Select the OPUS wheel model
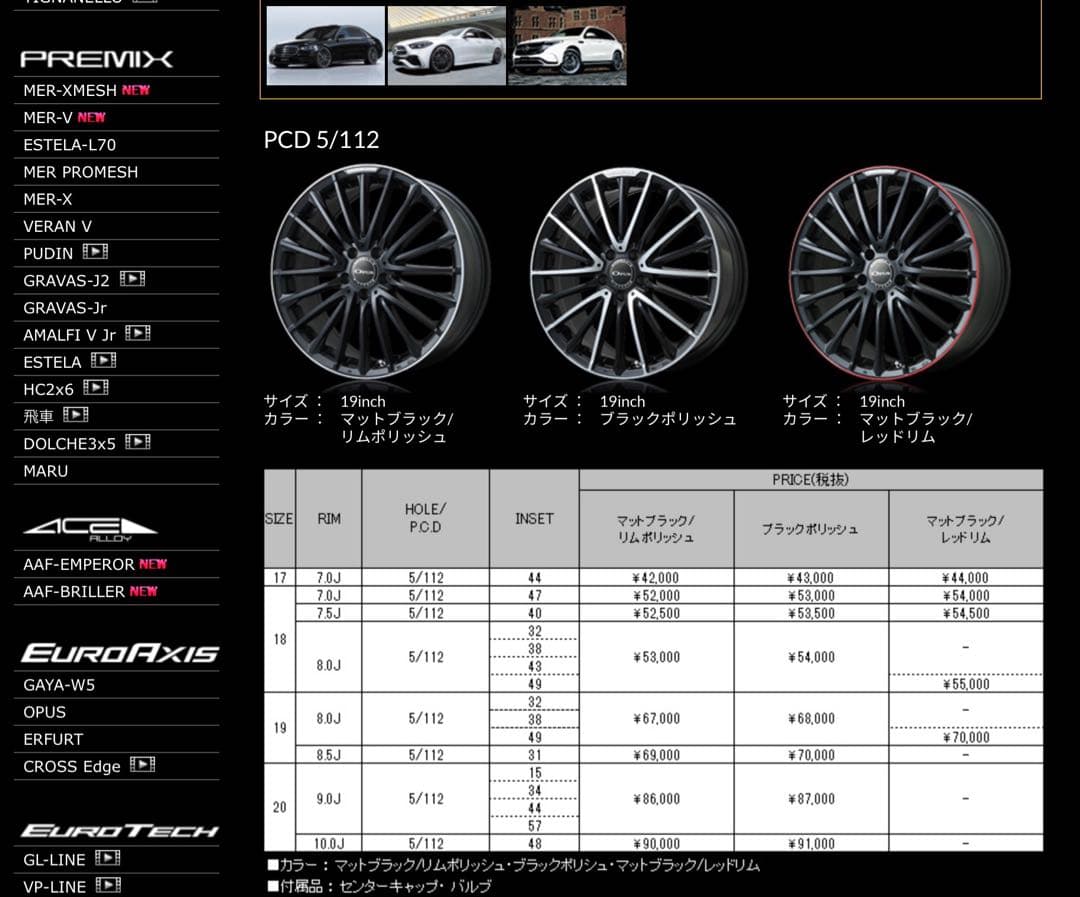Image resolution: width=1080 pixels, height=897 pixels. tap(45, 712)
